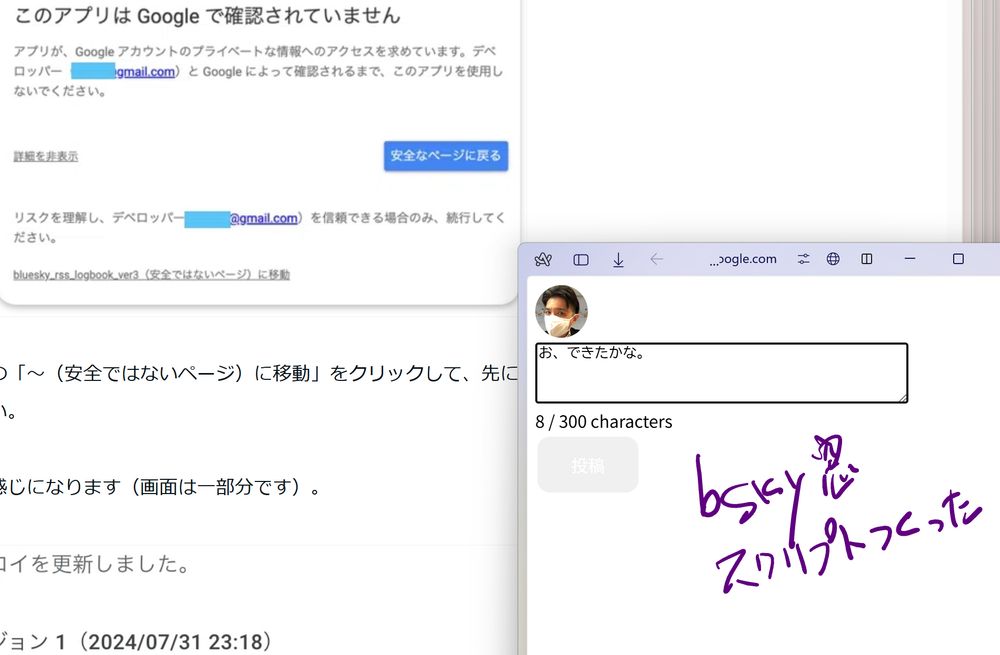This screenshot has width=1000, height=655.
Task: Go back with the left arrow icon
Action: [656, 259]
